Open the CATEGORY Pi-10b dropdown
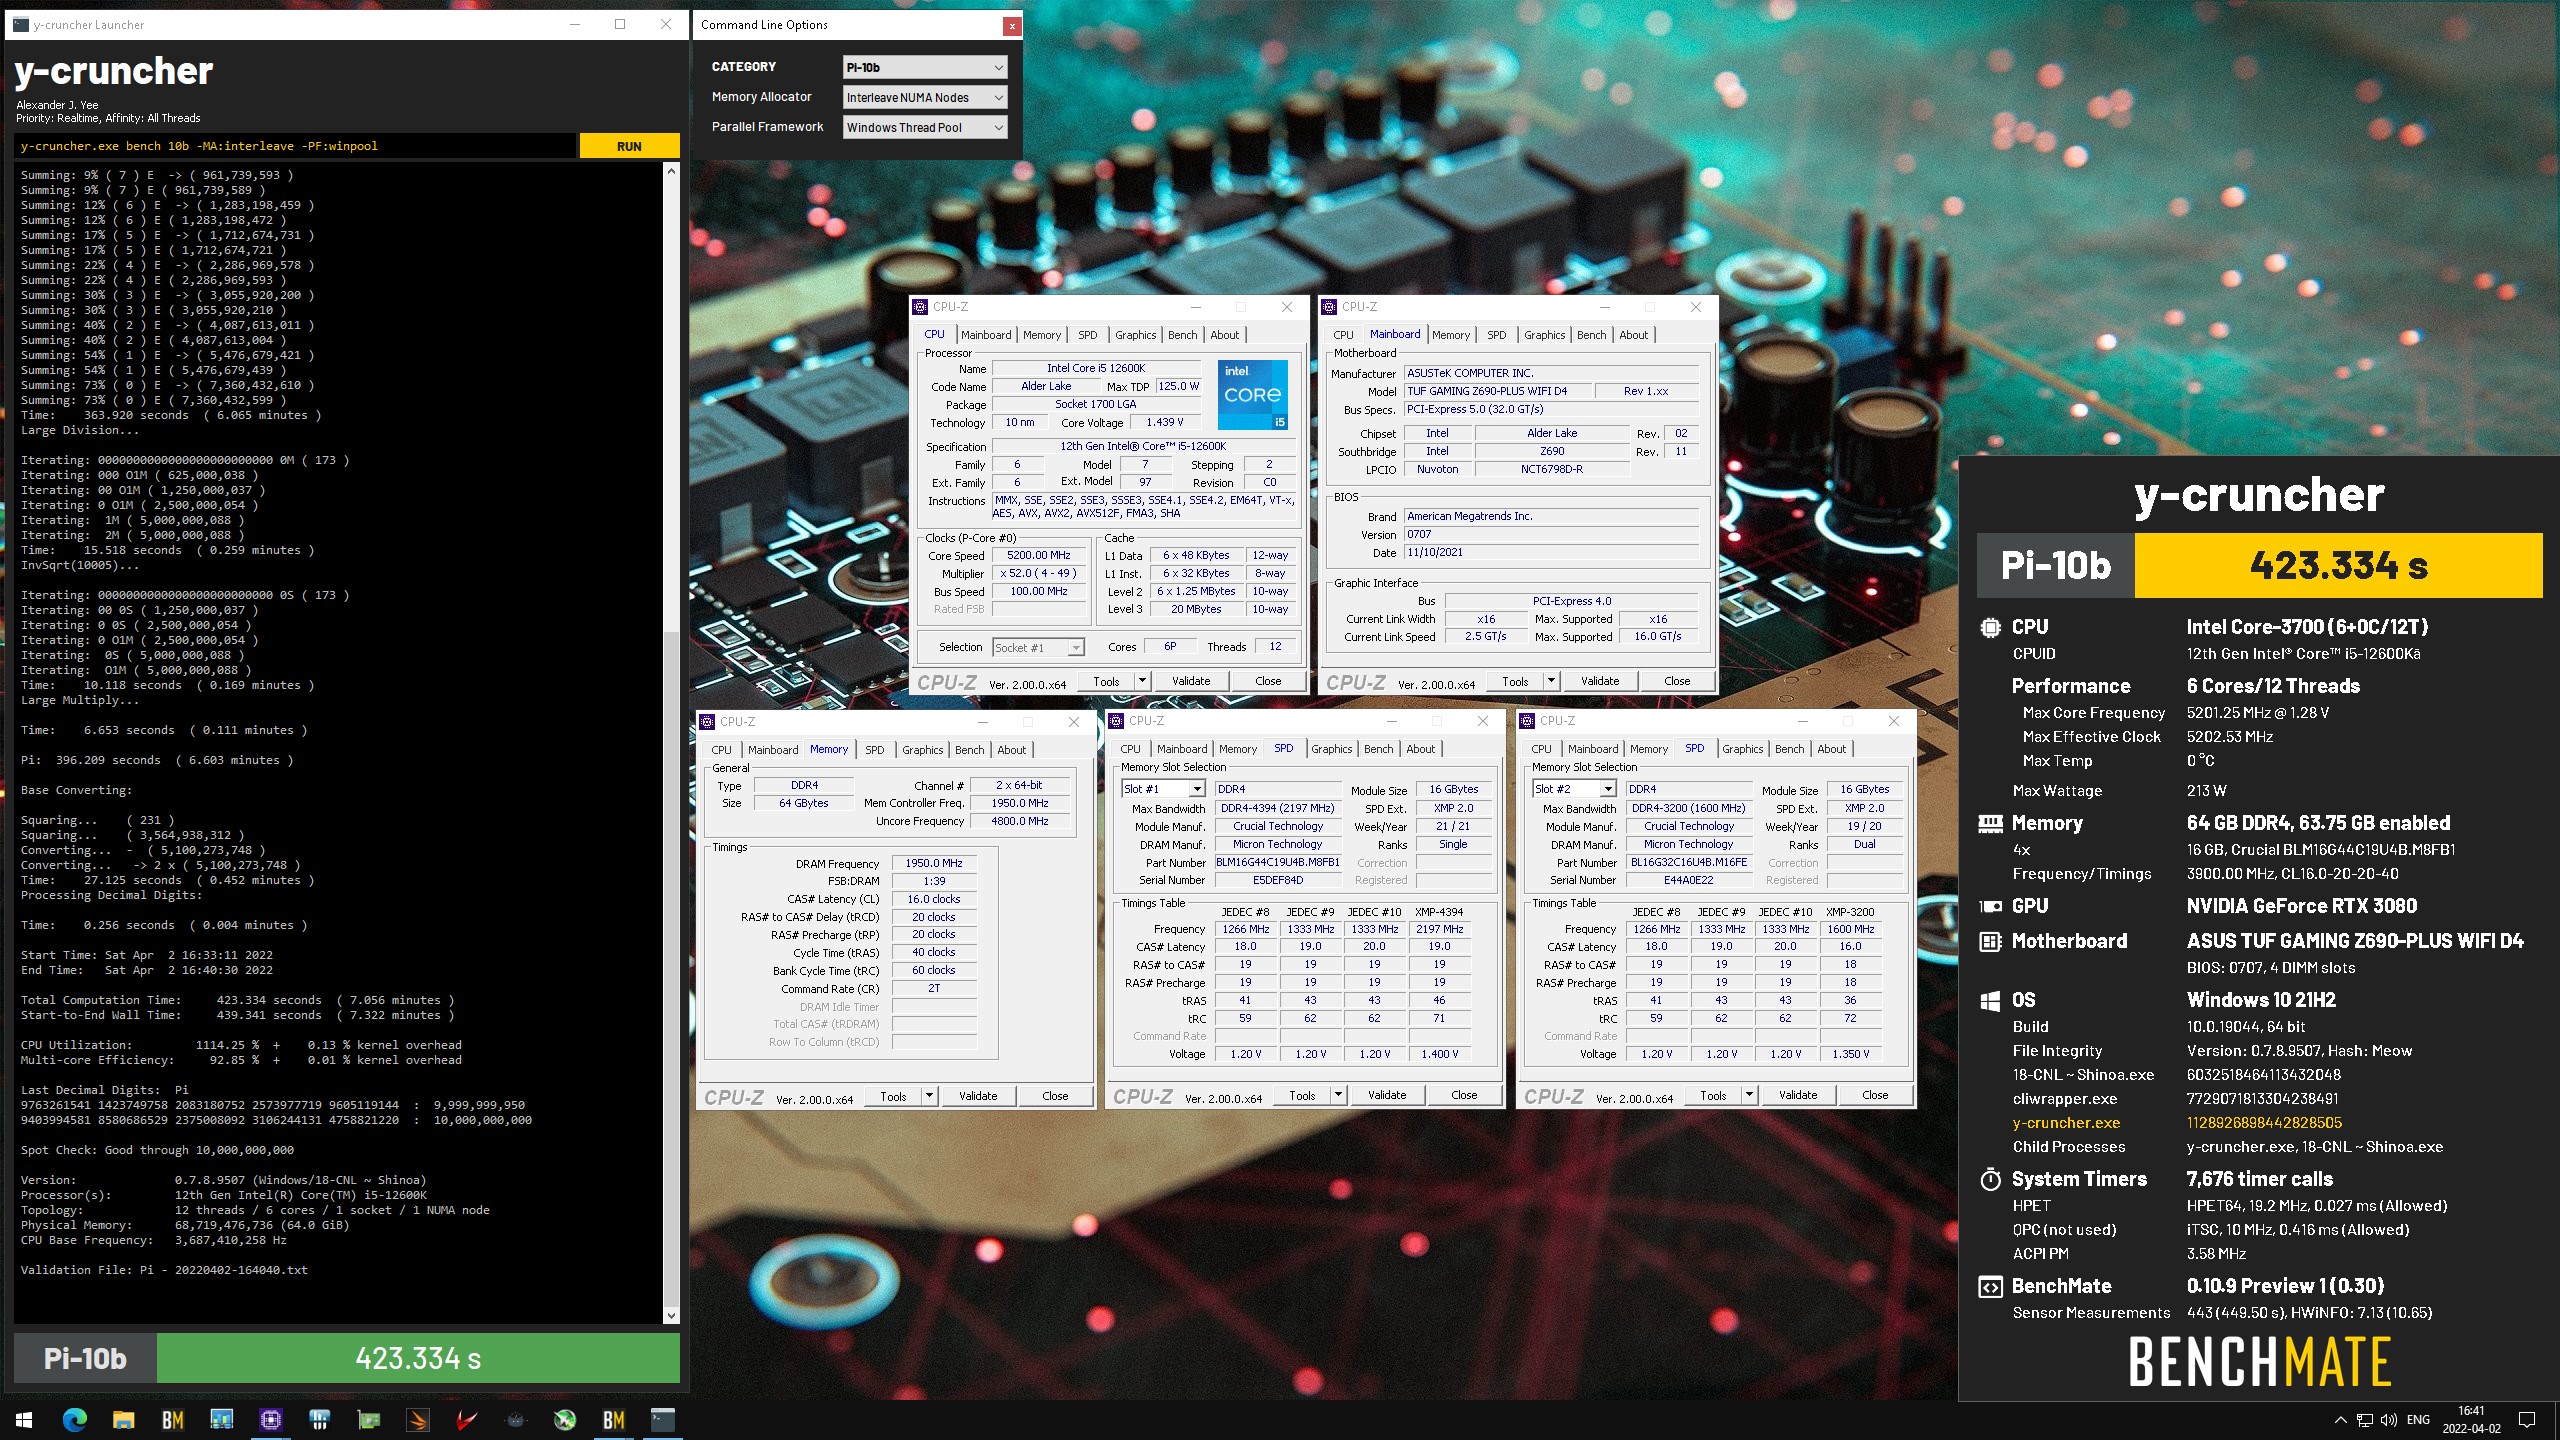This screenshot has width=2560, height=1440. 925,67
